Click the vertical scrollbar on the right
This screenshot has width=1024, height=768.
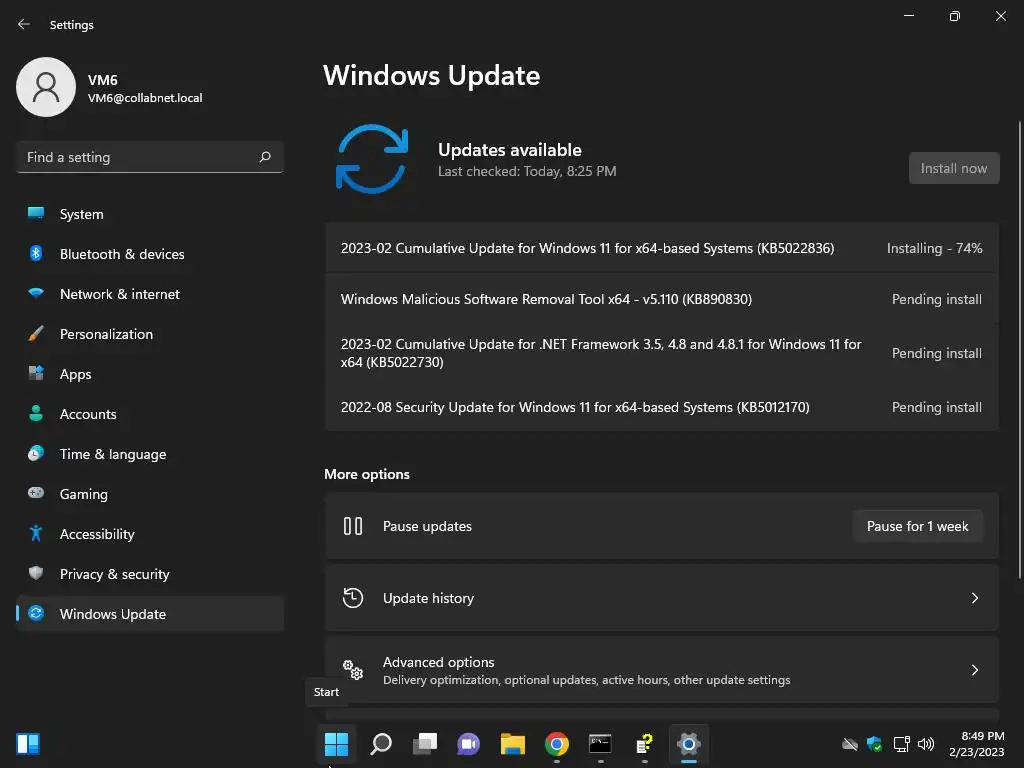pyautogui.click(x=1019, y=349)
